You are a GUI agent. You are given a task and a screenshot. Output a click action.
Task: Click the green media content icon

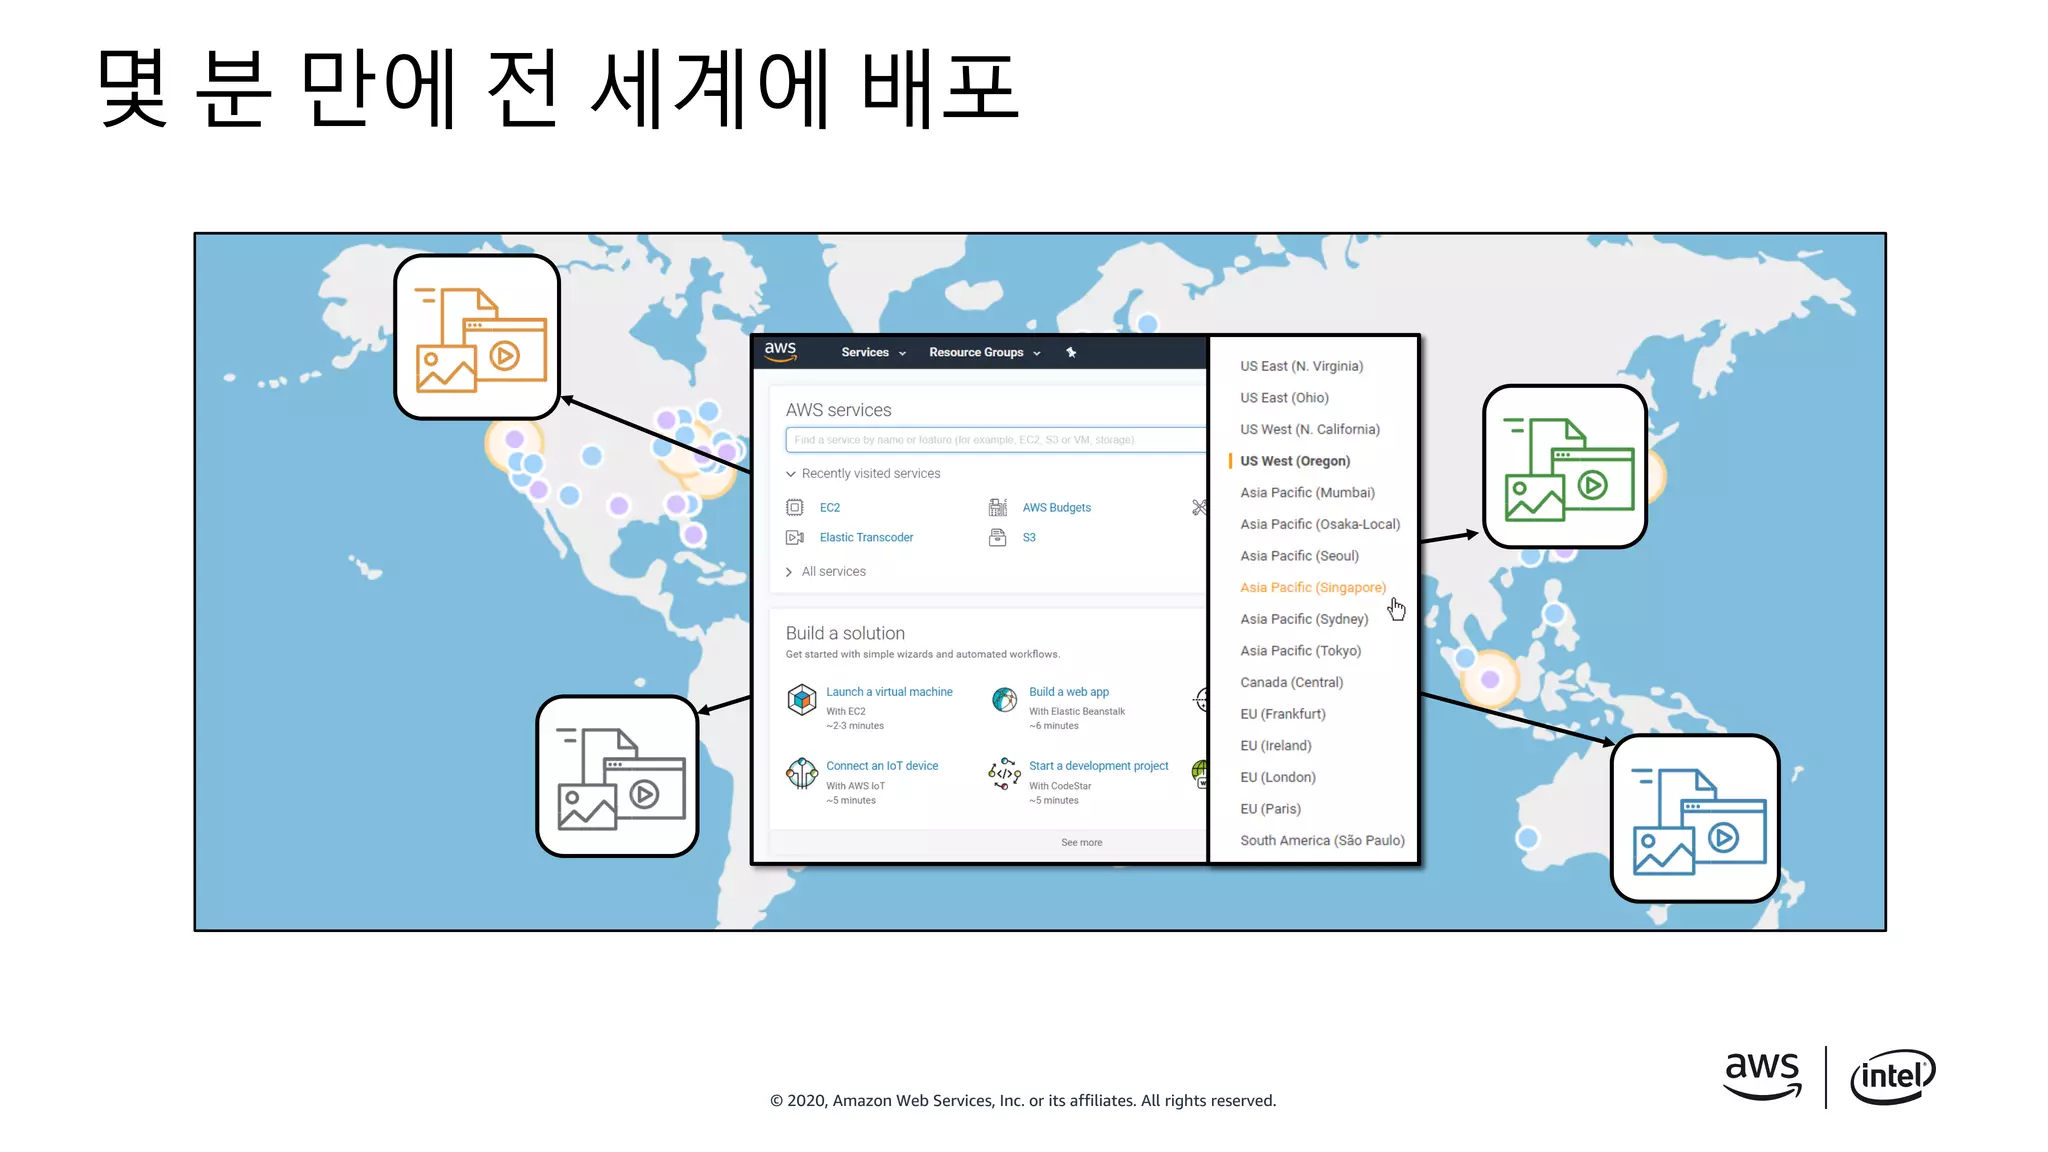click(1565, 467)
